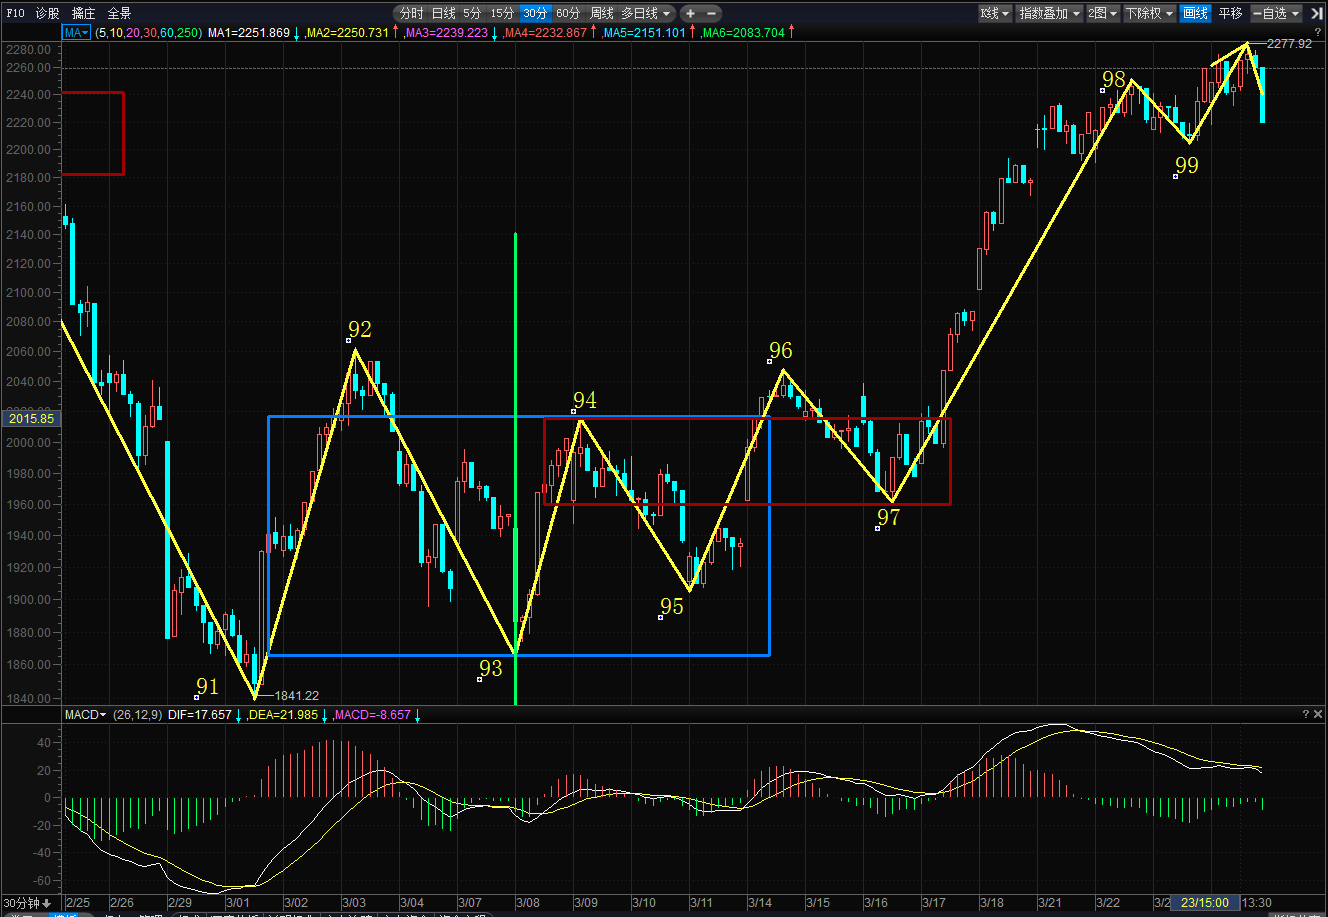Toggle the 平移 pan mode
This screenshot has height=917, width=1328.
click(1230, 13)
